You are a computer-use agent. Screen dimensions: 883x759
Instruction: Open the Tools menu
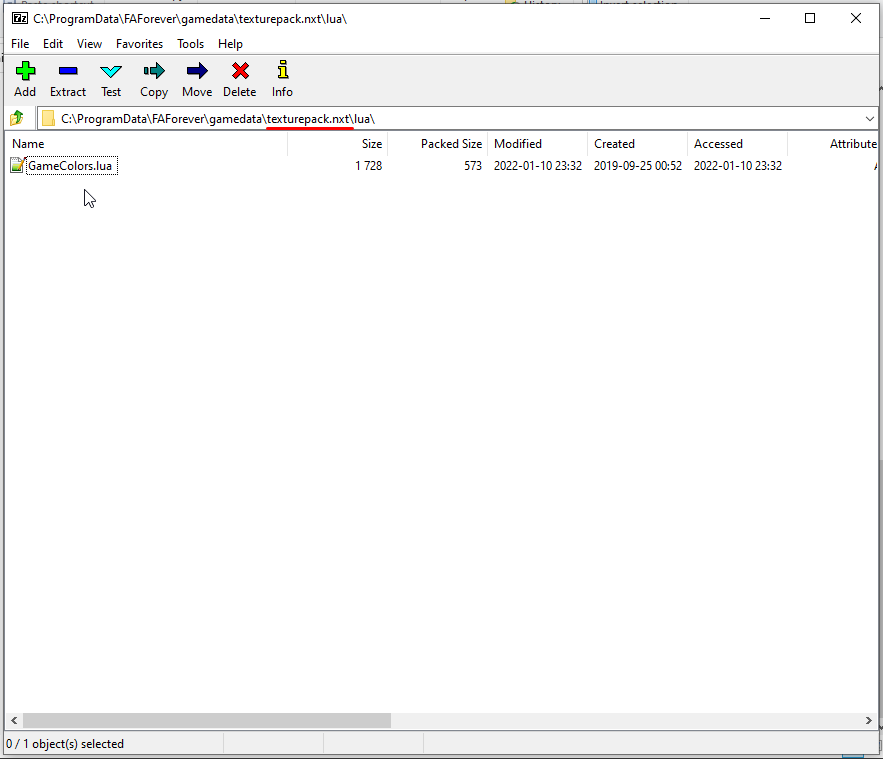(x=190, y=44)
